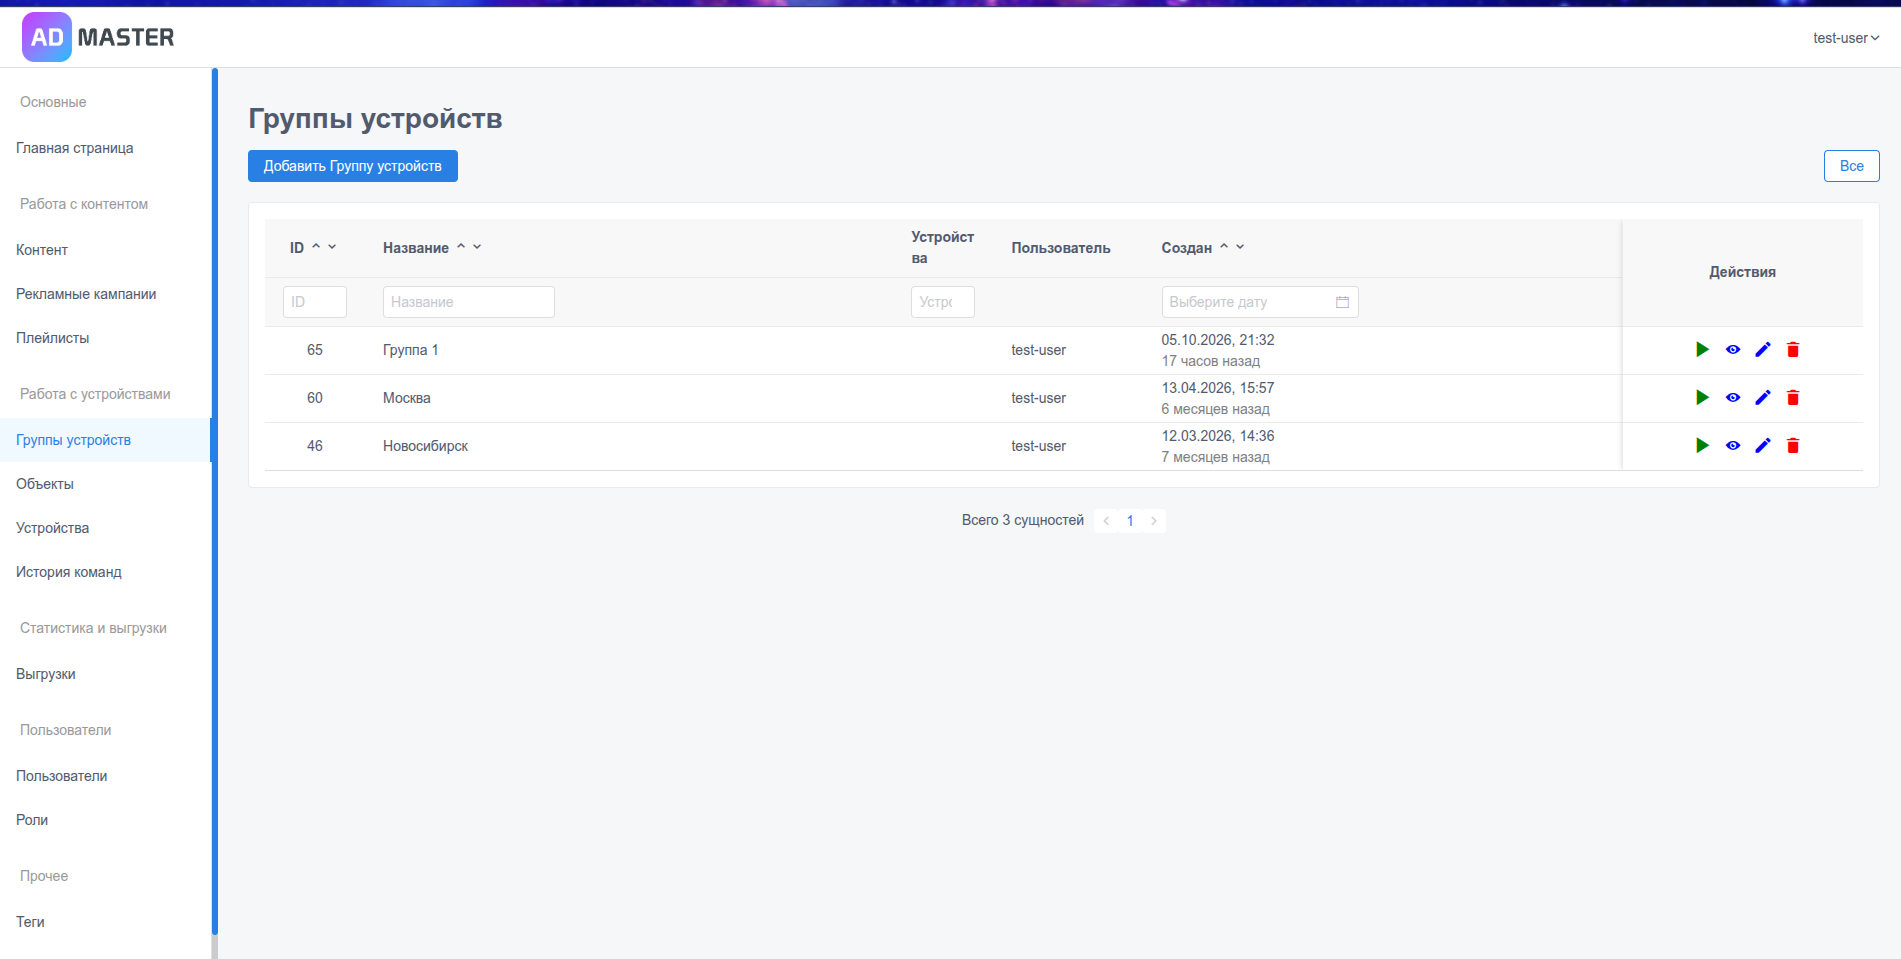Edit the Москва group with pencil
This screenshot has width=1901, height=959.
click(1763, 397)
